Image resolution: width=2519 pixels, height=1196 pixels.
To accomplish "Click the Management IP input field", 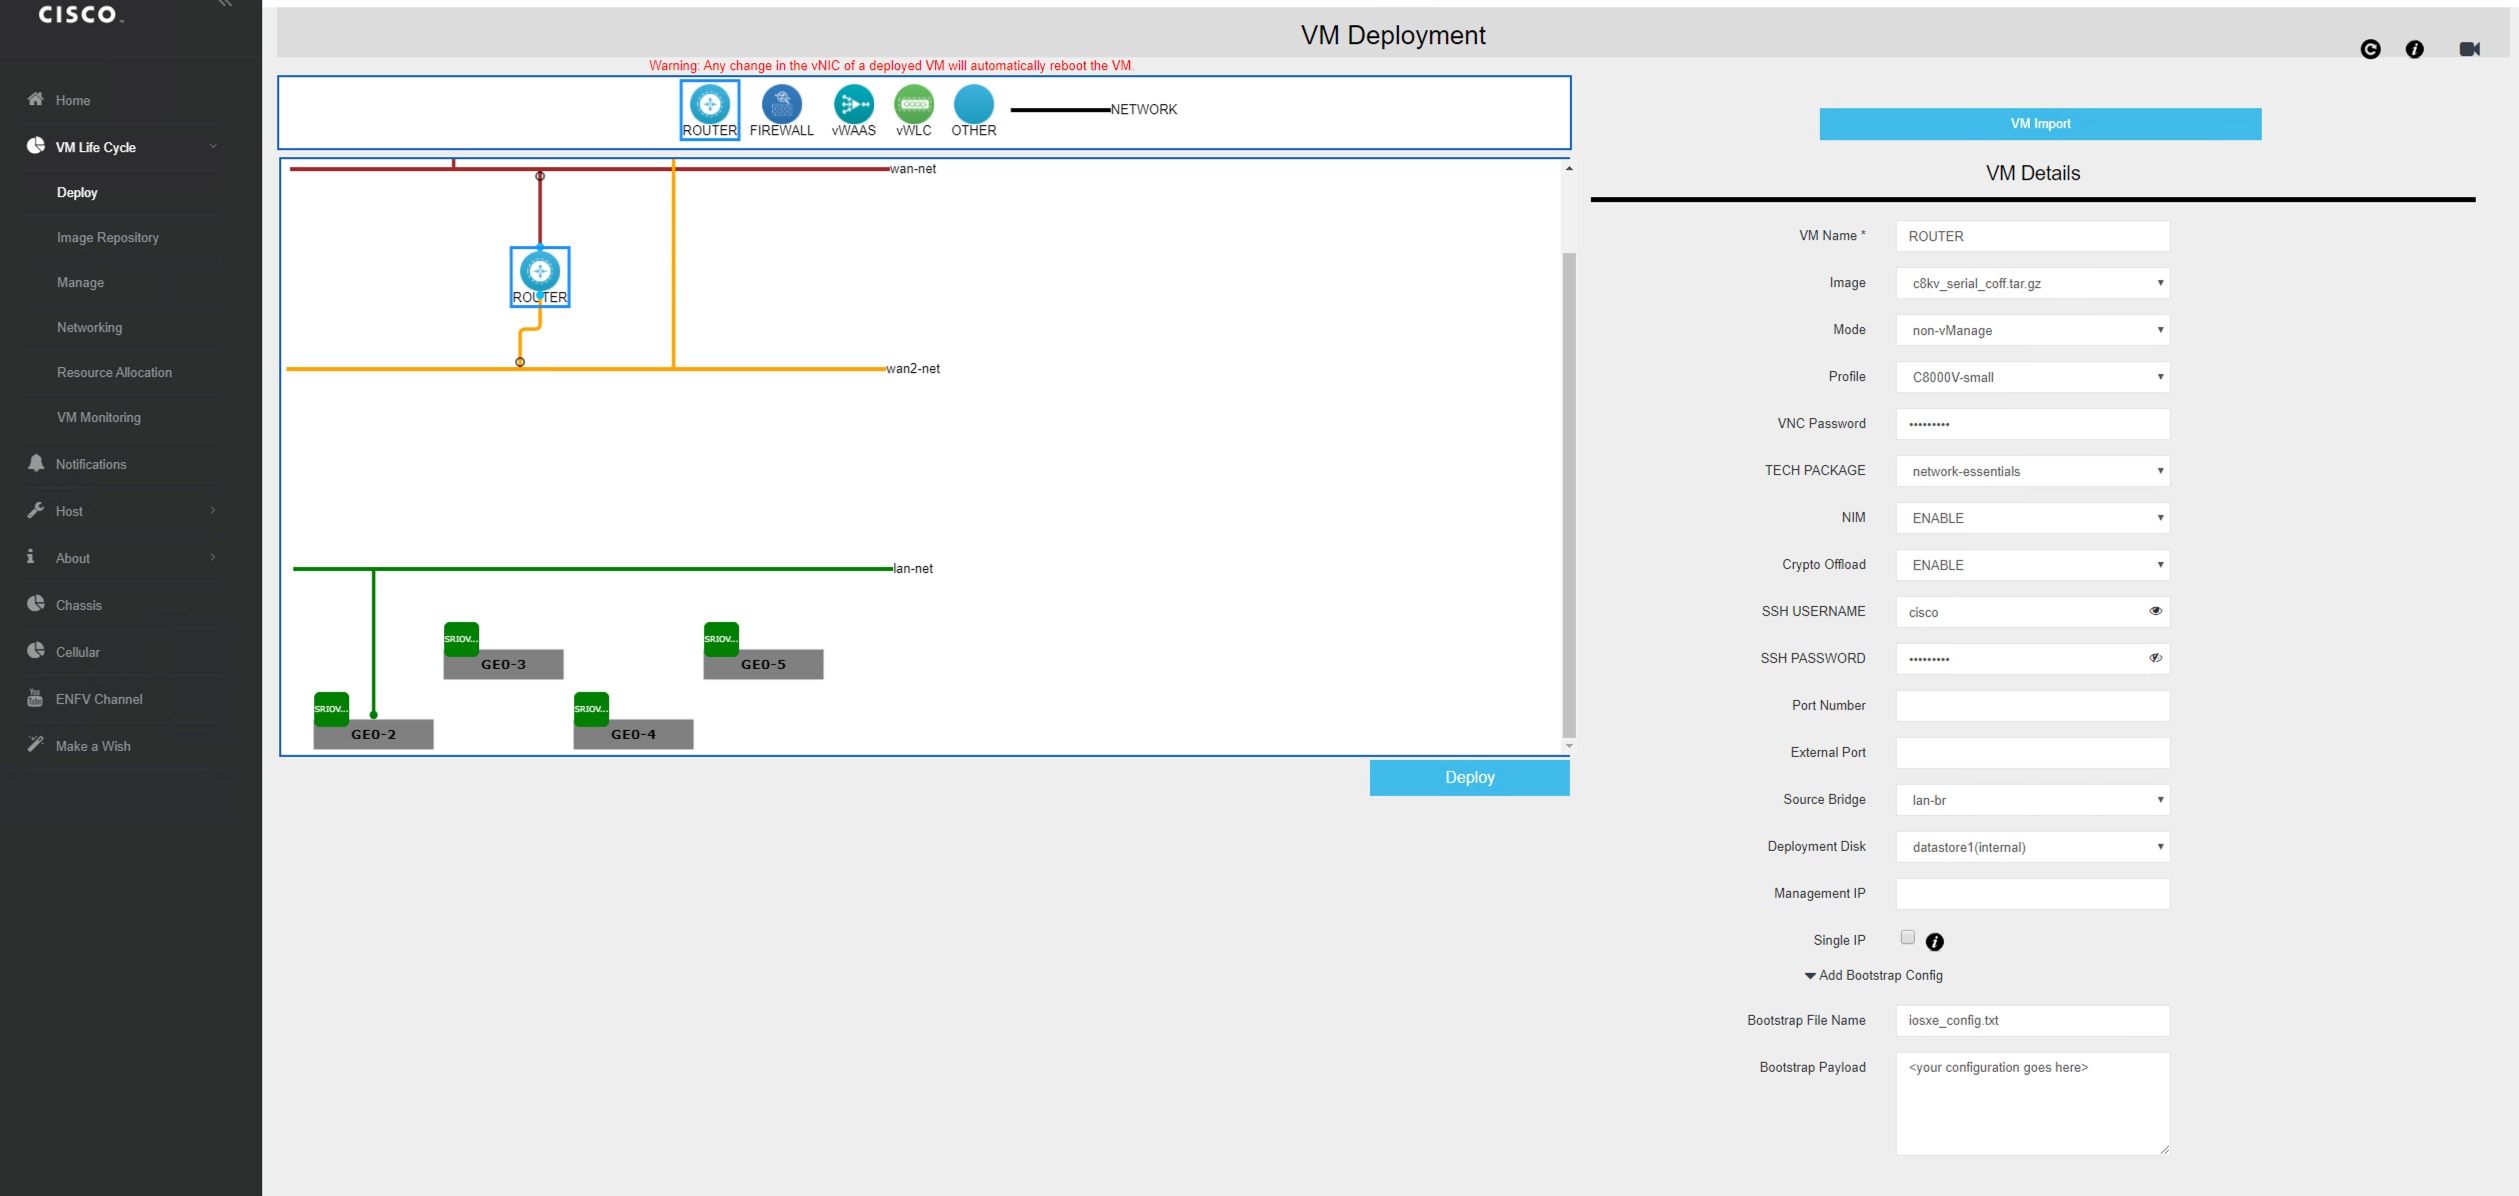I will (2032, 894).
